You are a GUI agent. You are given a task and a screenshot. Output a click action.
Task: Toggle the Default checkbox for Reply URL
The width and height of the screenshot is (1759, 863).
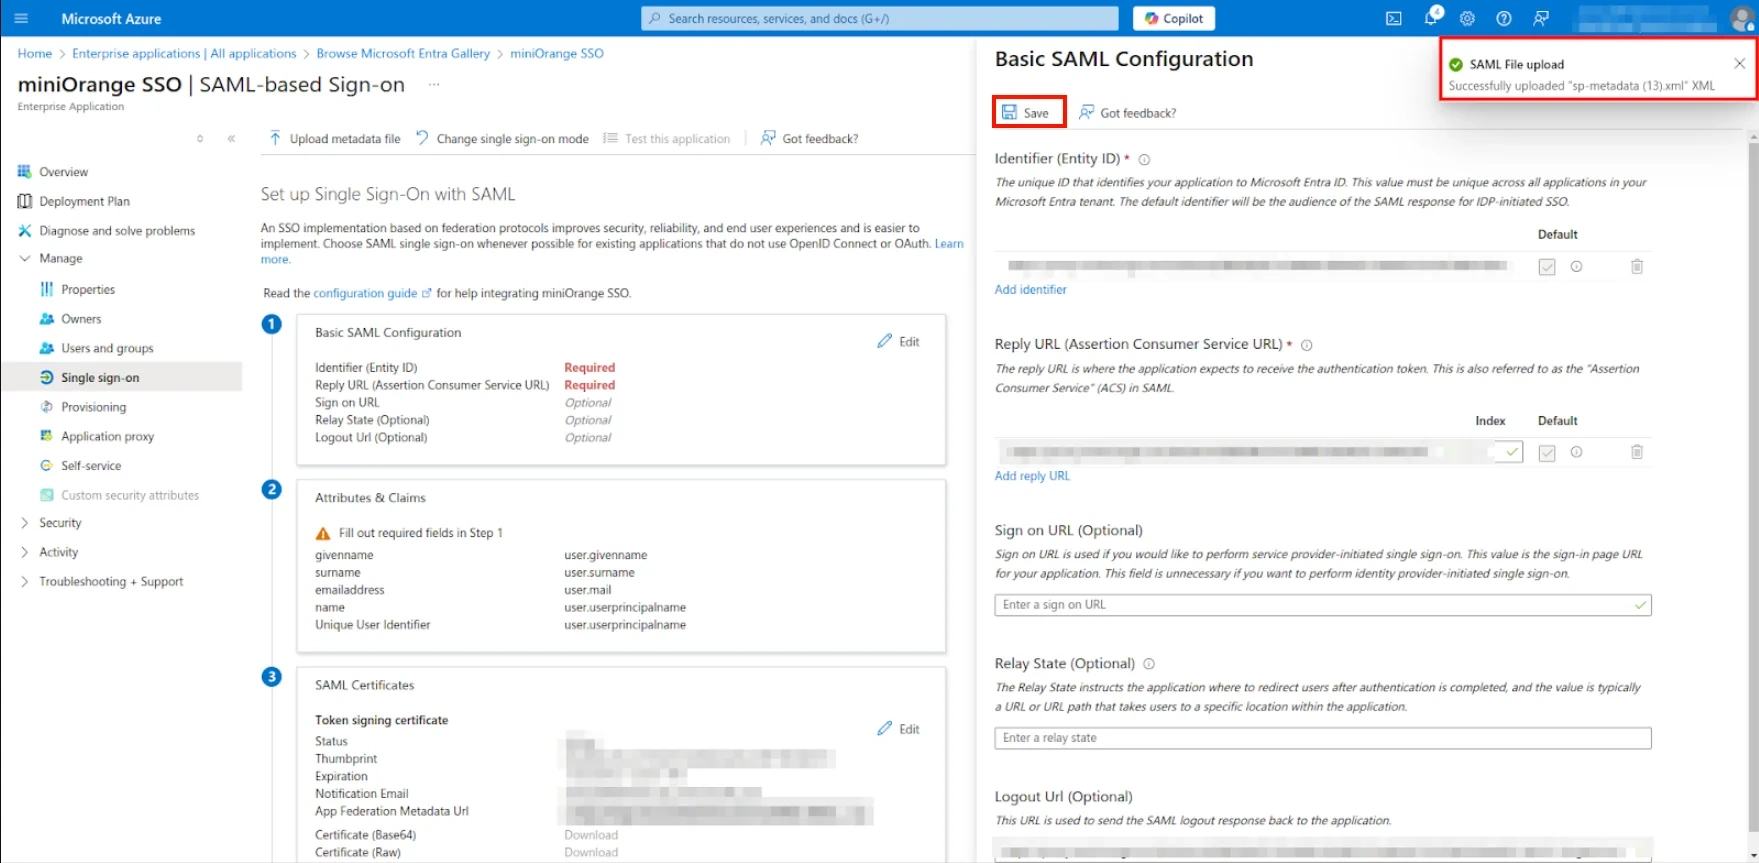click(1547, 453)
